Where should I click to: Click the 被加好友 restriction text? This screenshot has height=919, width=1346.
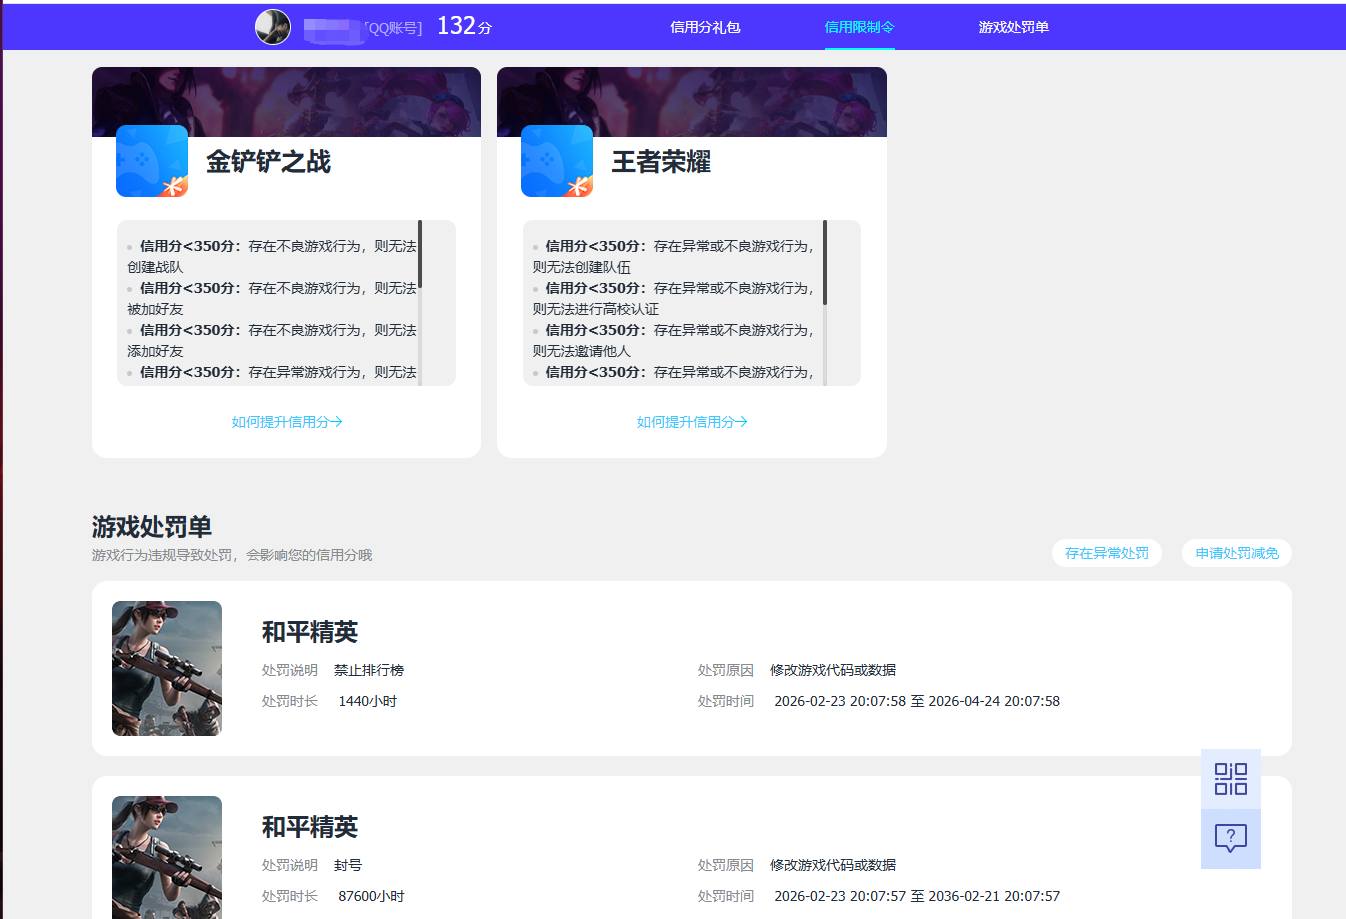pos(155,309)
